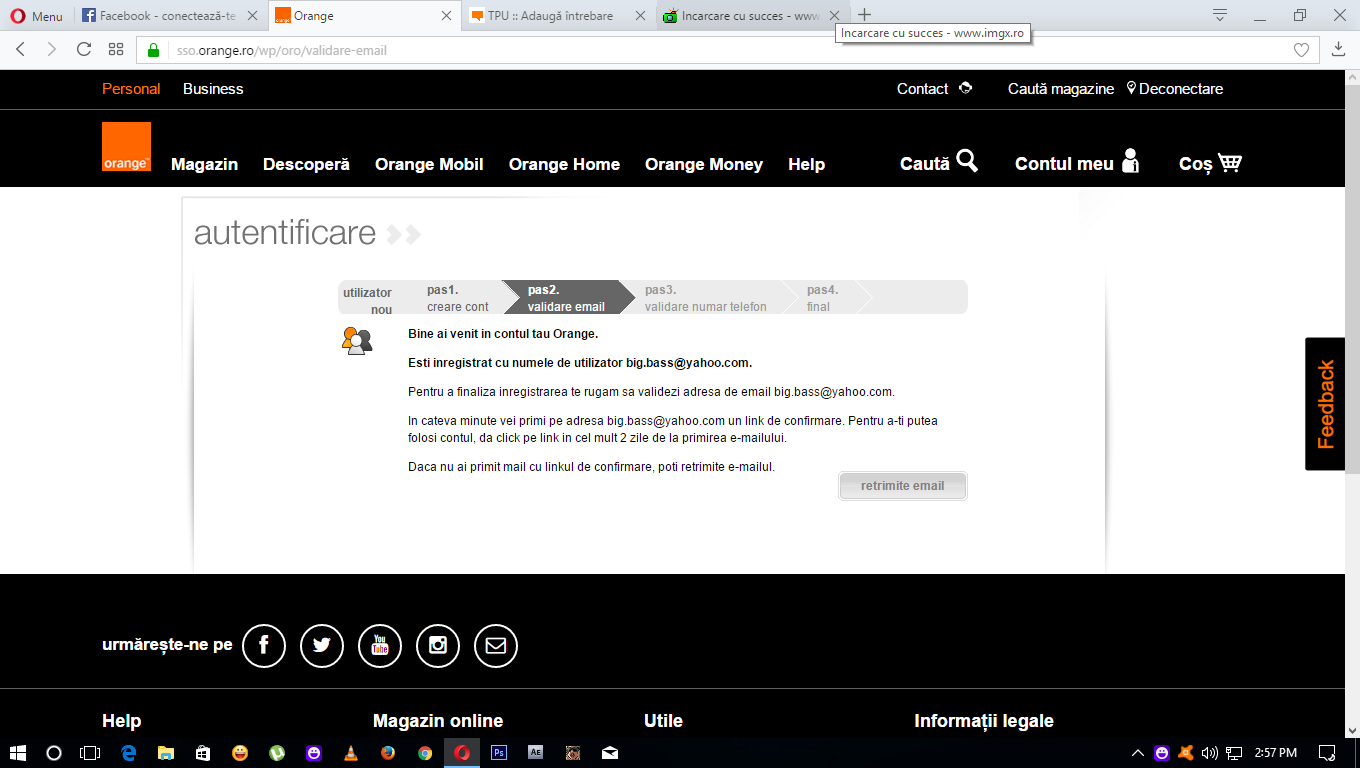Click the Caută magnifier search icon
This screenshot has height=768, width=1360.
[x=967, y=161]
